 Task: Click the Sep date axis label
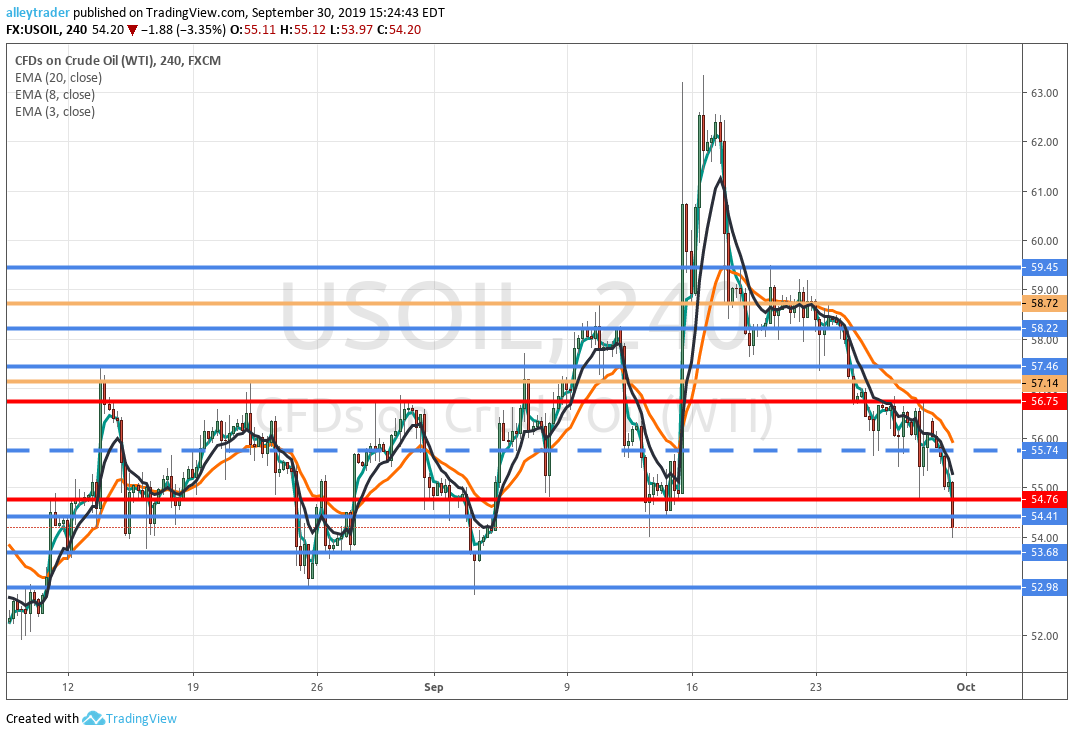coord(434,687)
